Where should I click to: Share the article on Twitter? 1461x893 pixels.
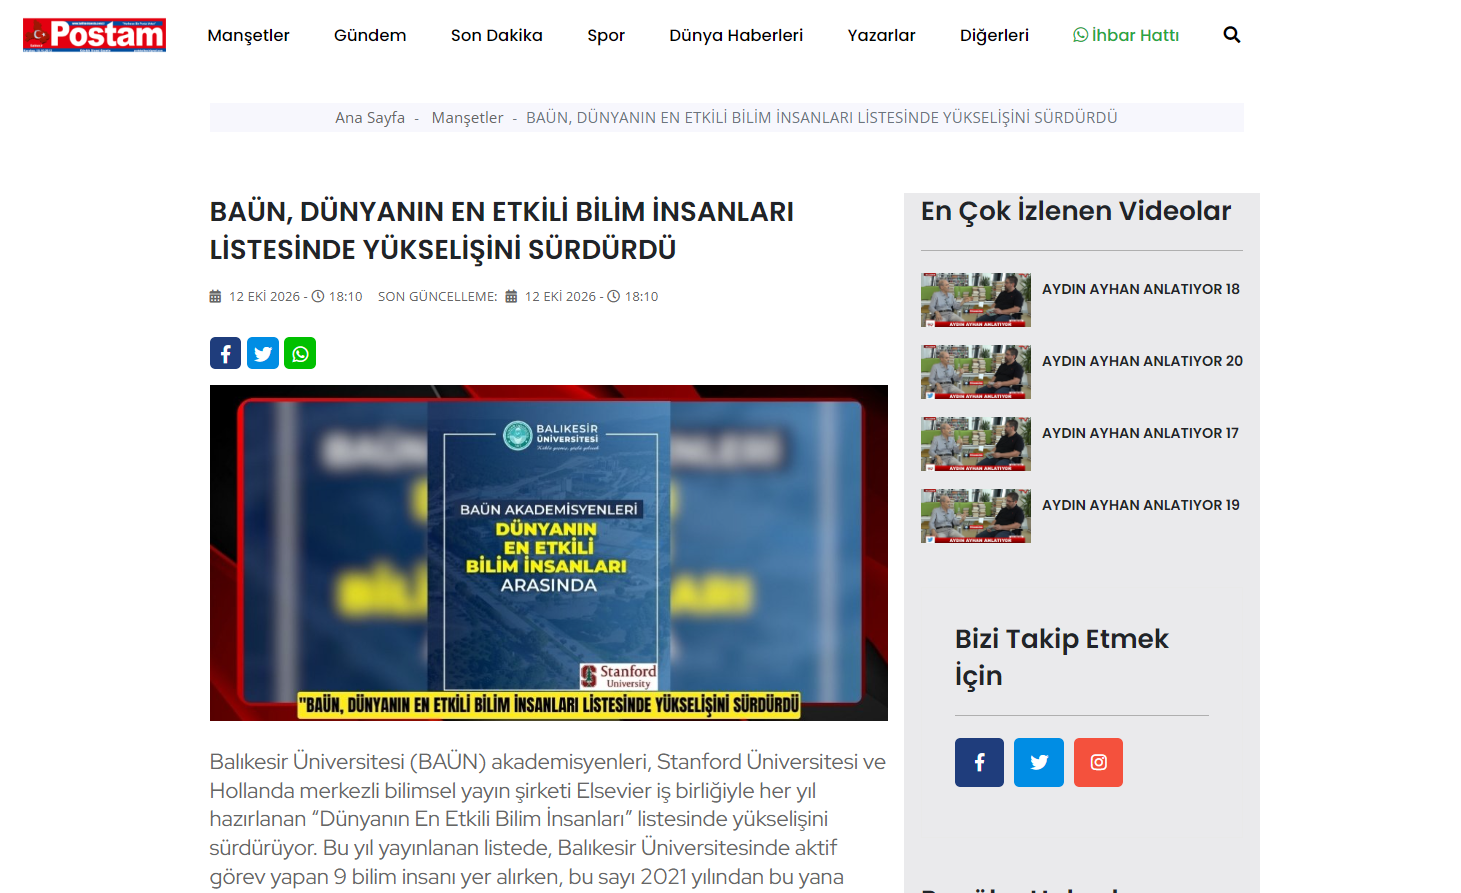pos(263,353)
